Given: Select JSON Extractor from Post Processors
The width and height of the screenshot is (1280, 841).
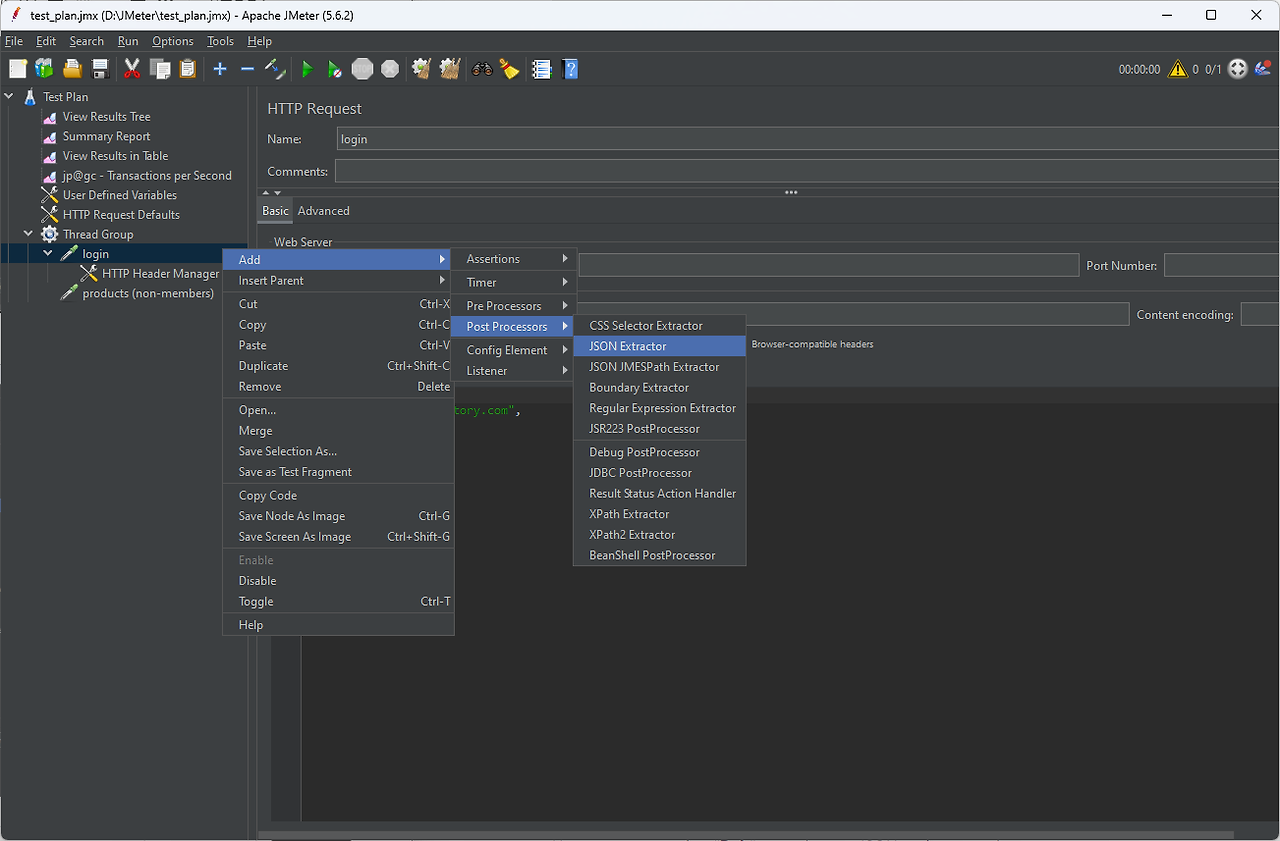Looking at the screenshot, I should click(x=628, y=346).
